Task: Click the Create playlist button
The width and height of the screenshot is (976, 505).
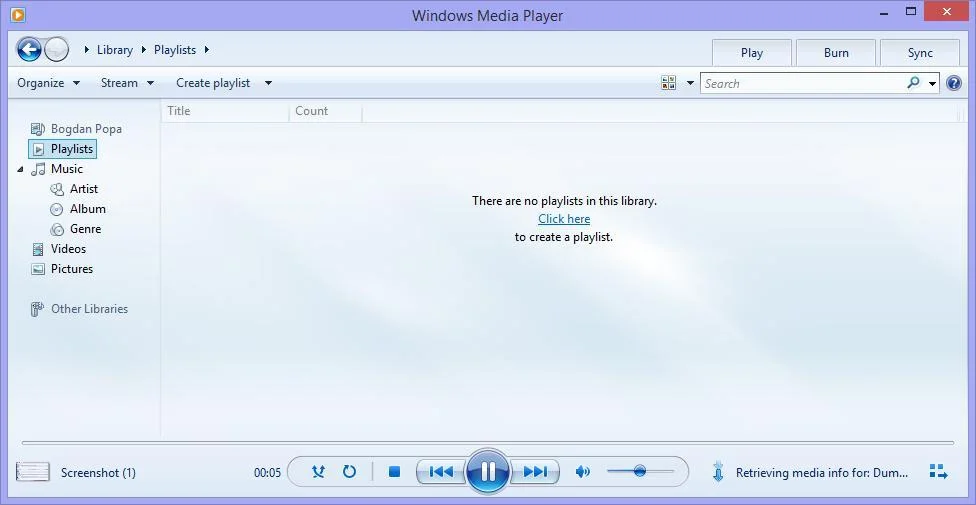Action: [x=213, y=83]
